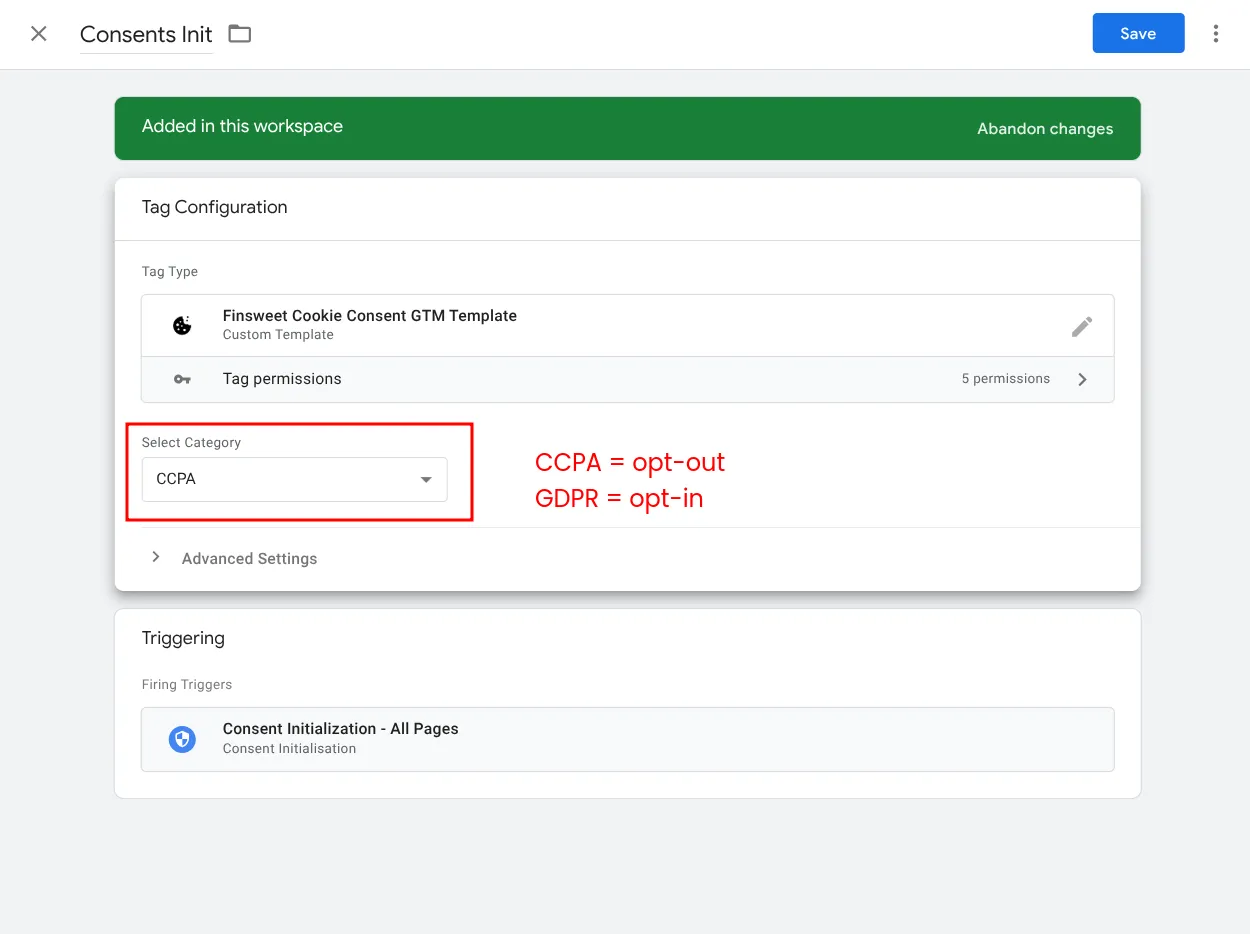The width and height of the screenshot is (1250, 934).
Task: Click the key icon beside Tag permissions
Action: pos(182,379)
